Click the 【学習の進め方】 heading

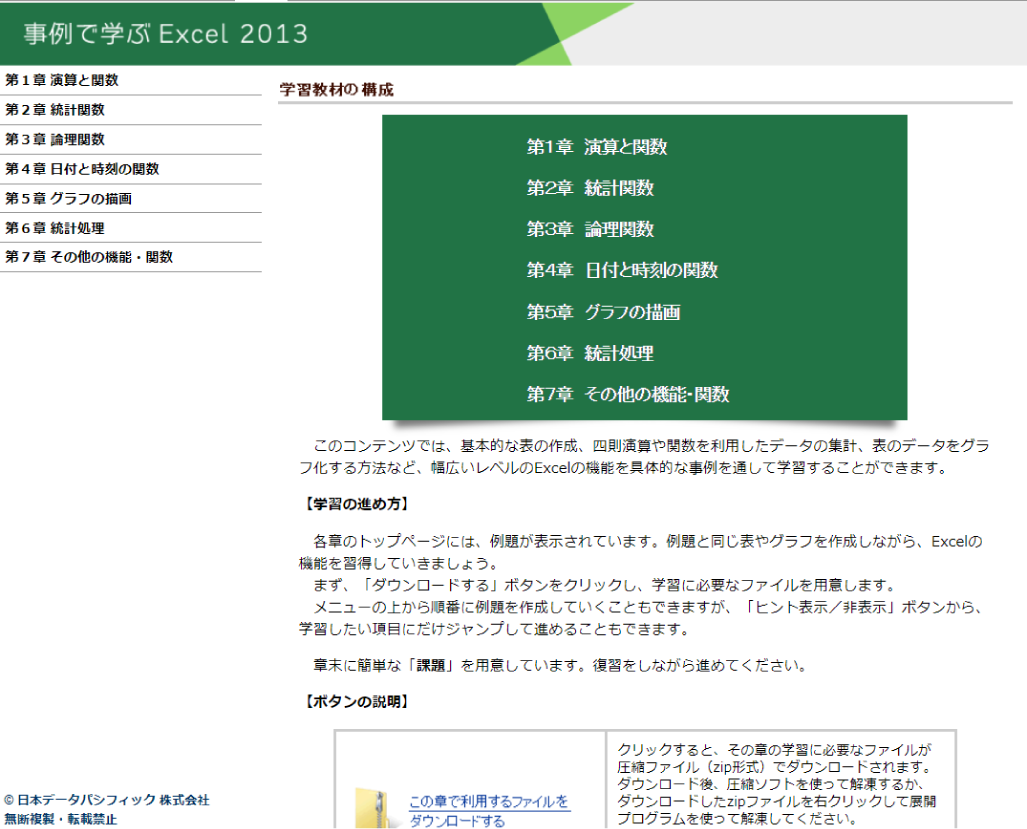[355, 503]
